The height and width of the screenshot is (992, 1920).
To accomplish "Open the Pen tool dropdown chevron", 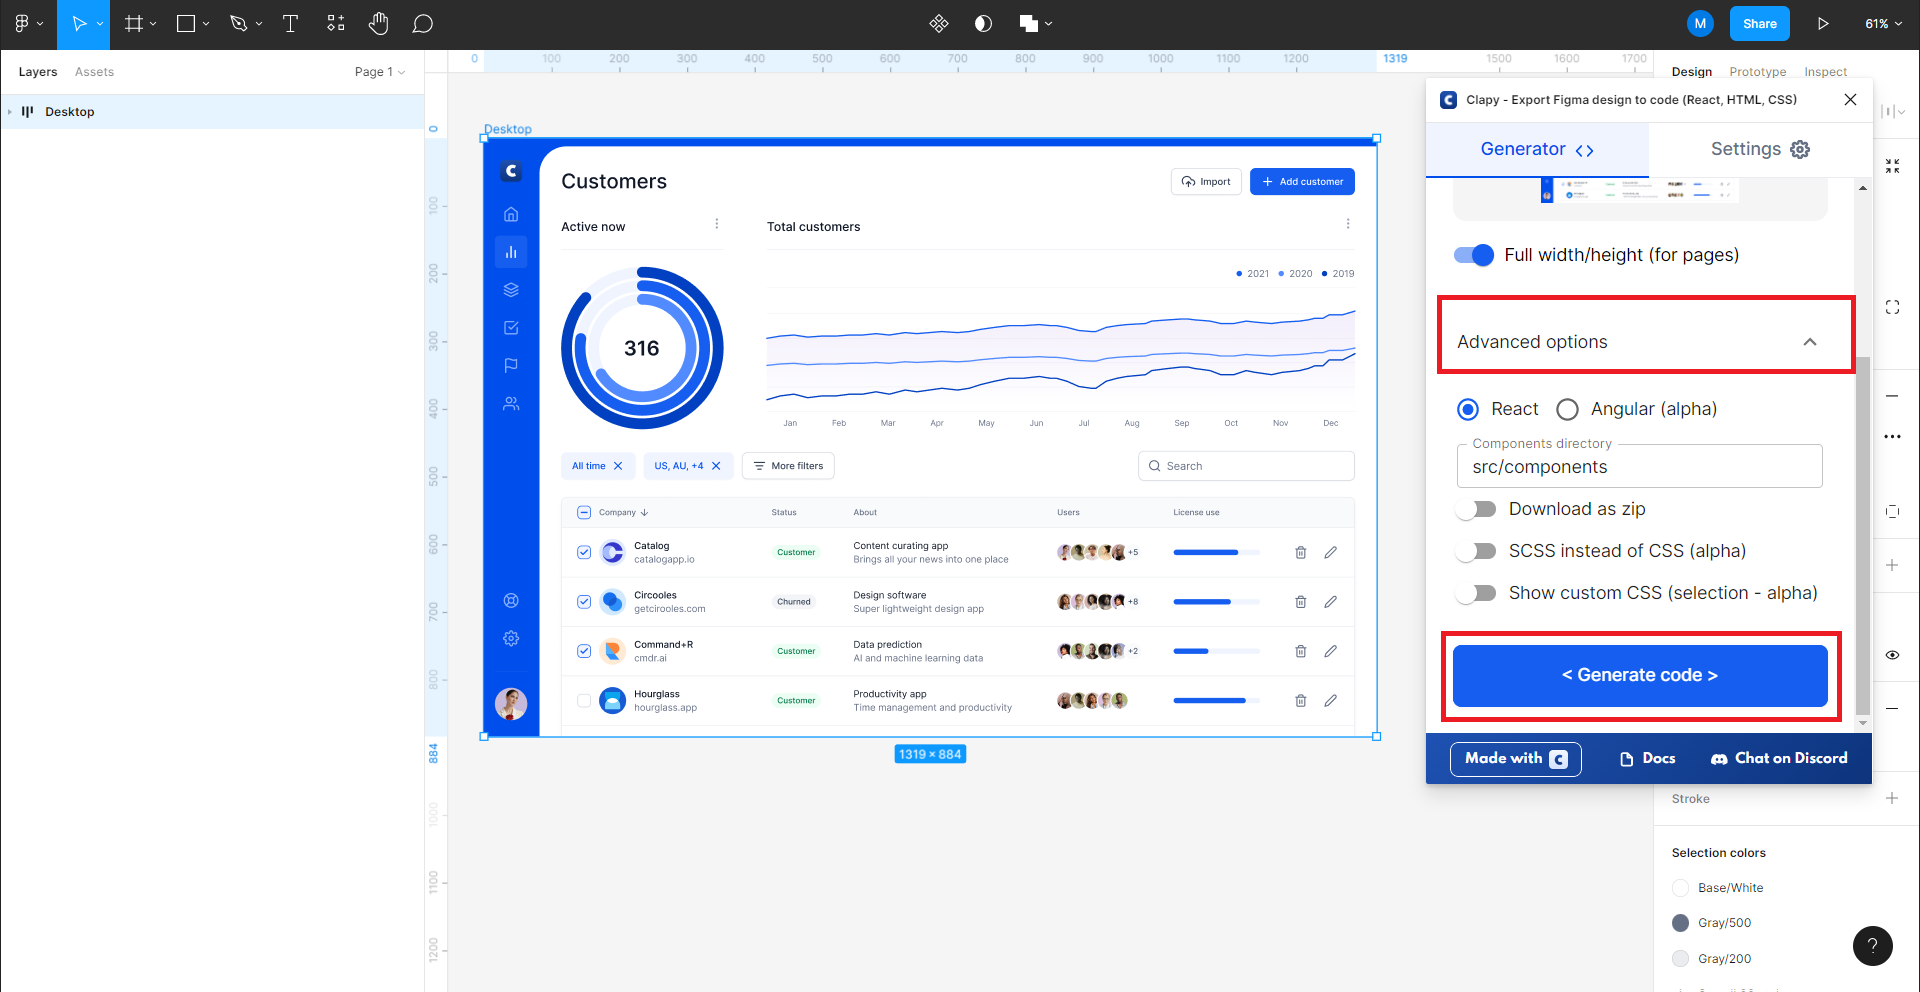I will (x=259, y=23).
